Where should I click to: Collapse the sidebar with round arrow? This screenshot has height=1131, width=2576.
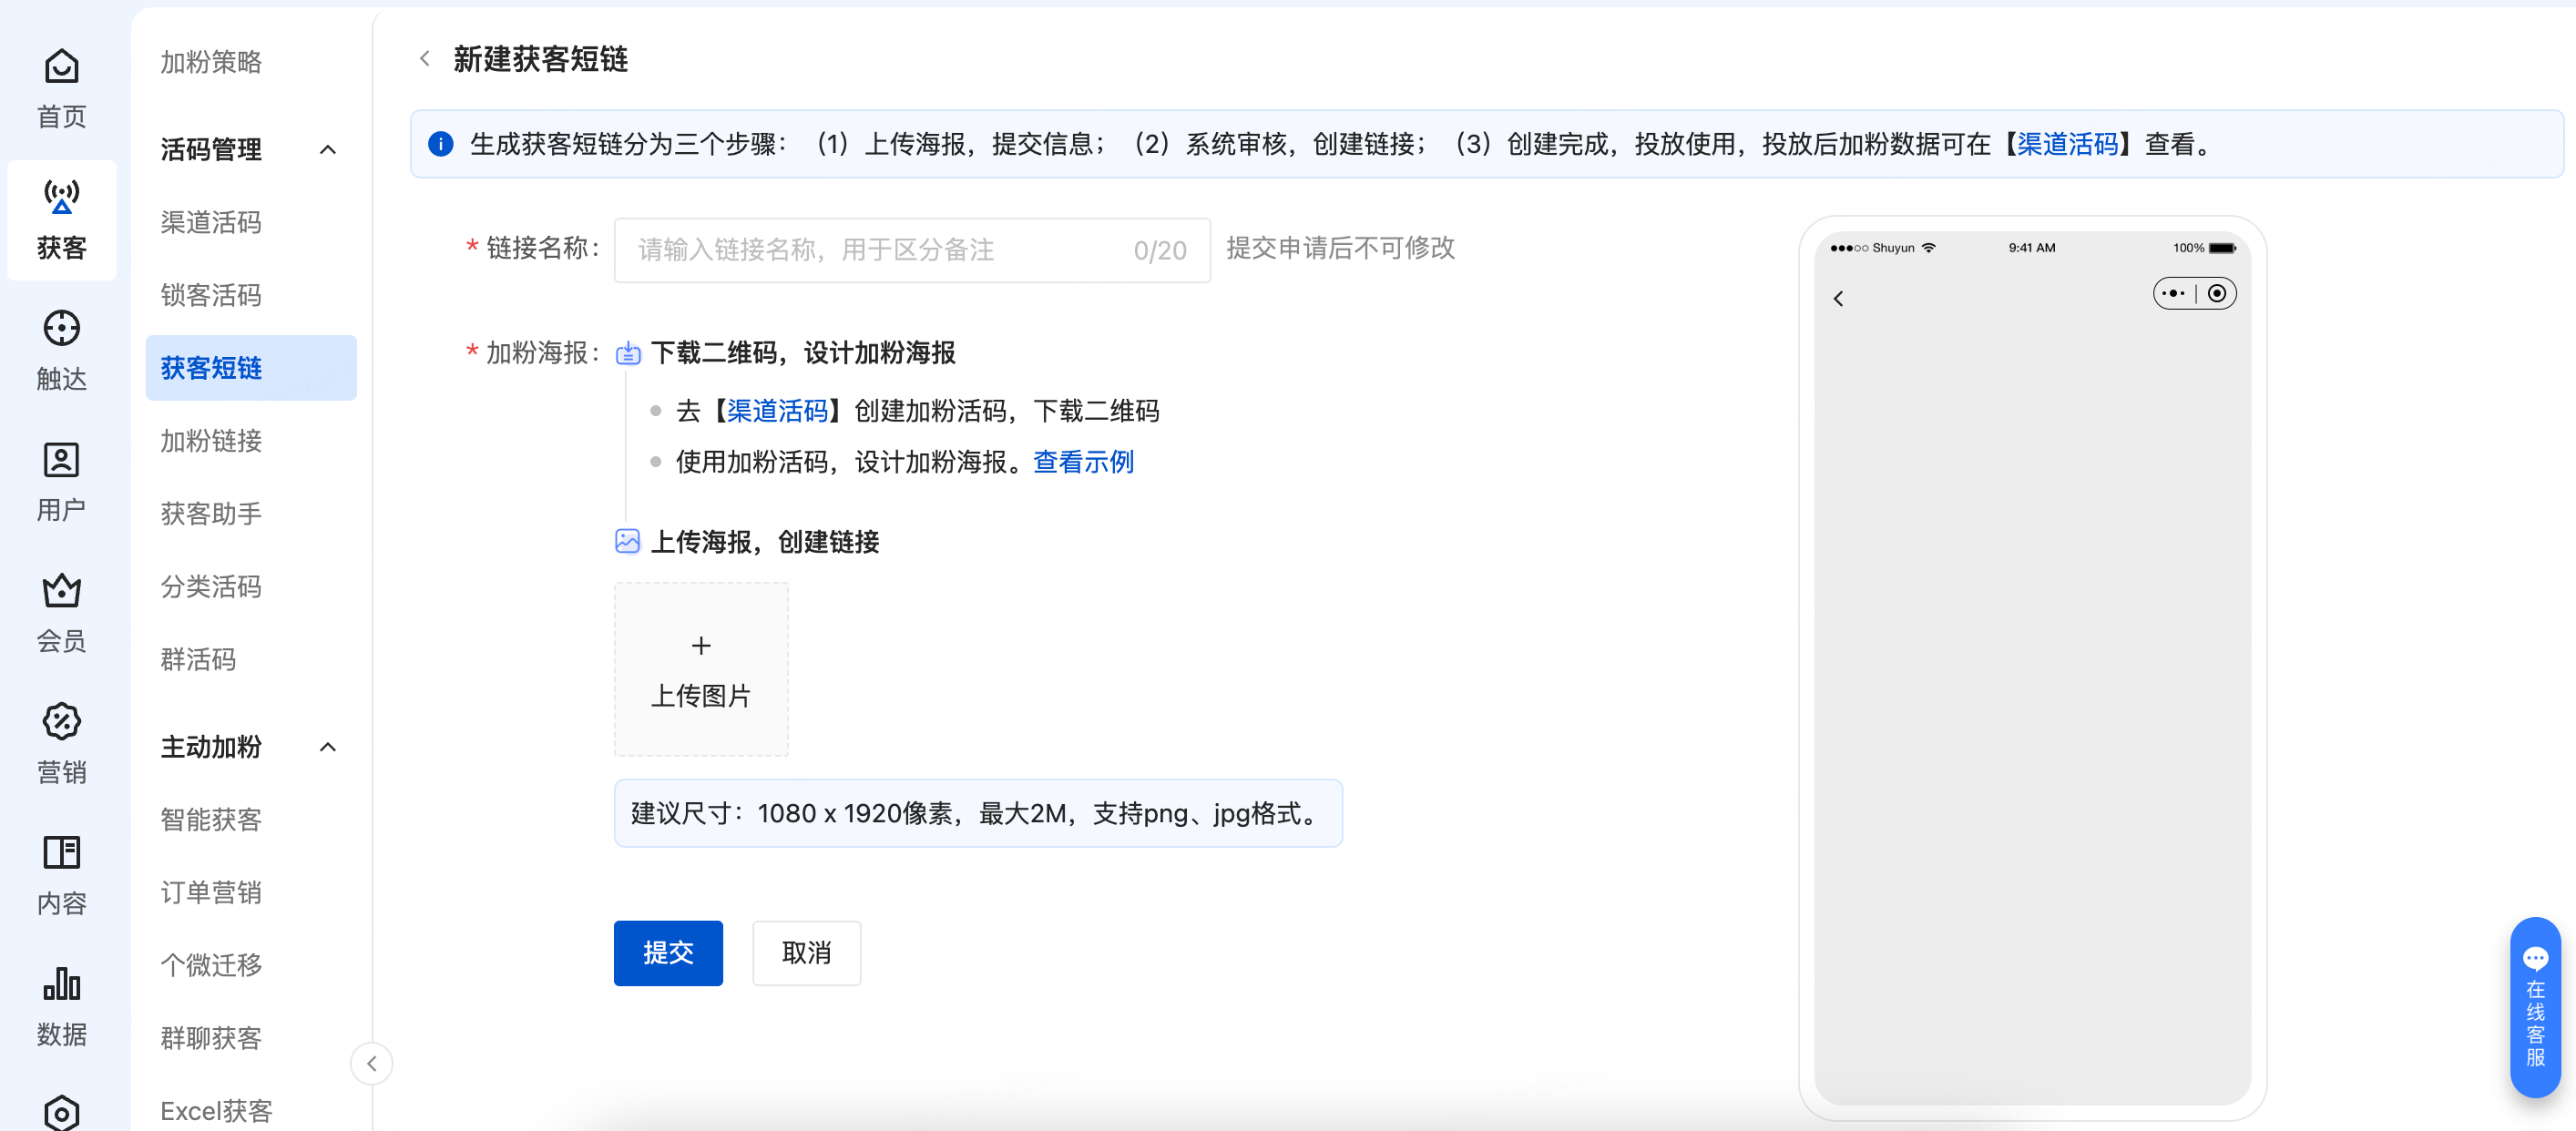coord(371,1063)
